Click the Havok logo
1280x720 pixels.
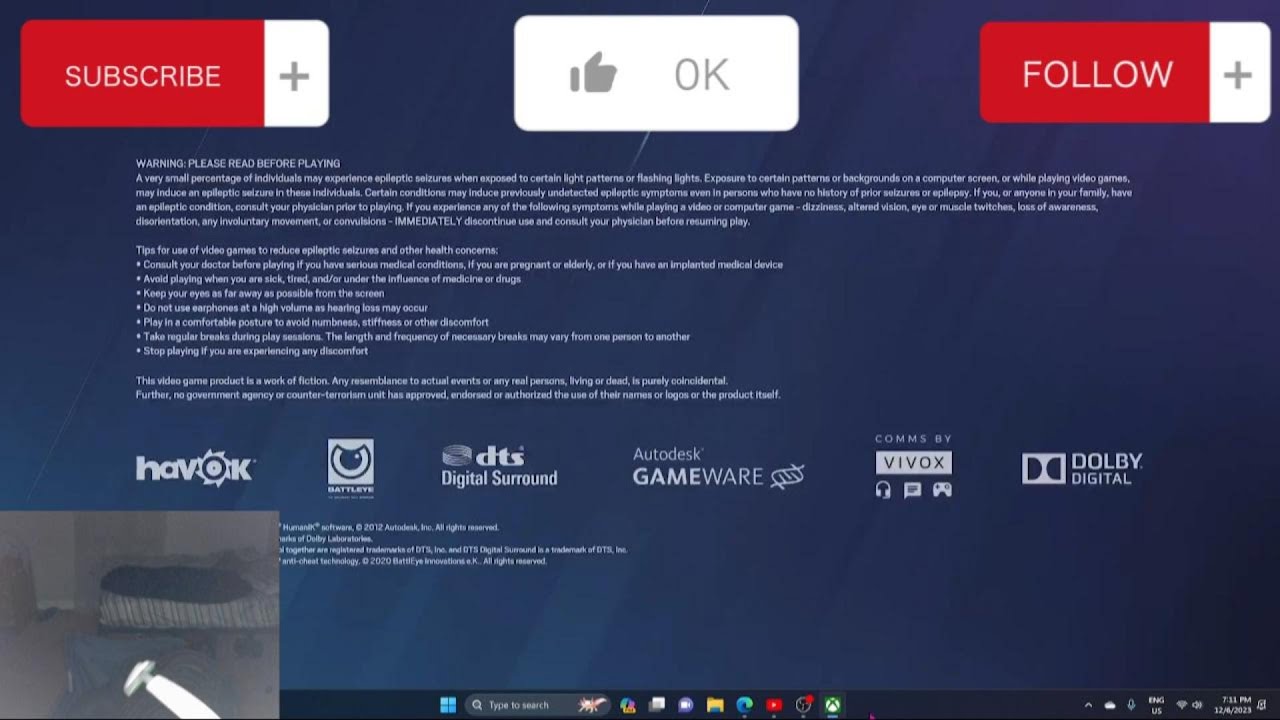pyautogui.click(x=196, y=468)
